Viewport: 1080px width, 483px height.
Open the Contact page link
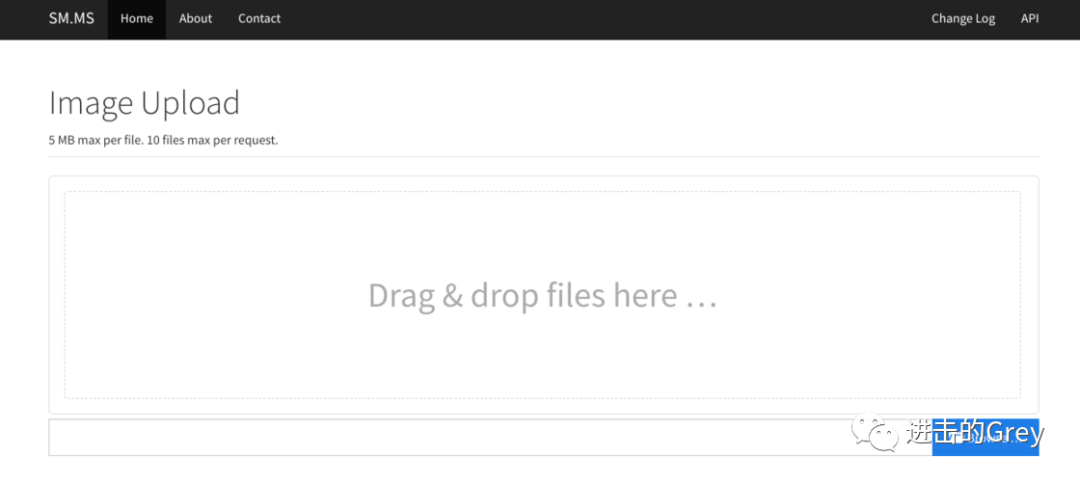click(259, 19)
